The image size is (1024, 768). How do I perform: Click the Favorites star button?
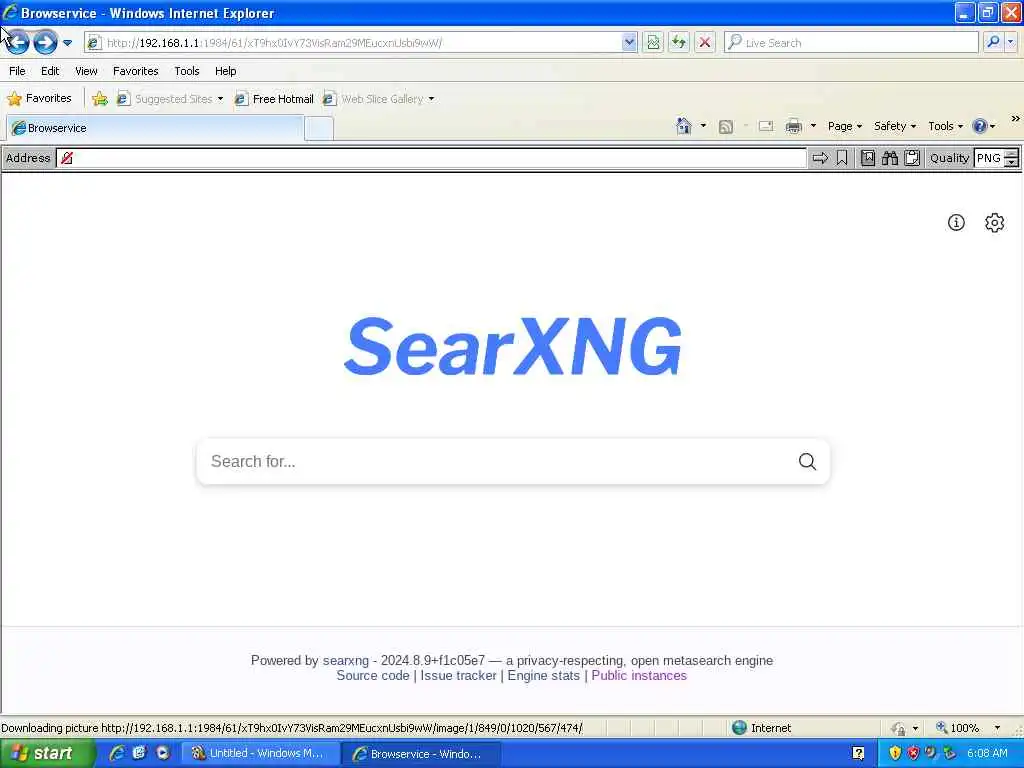(x=39, y=99)
